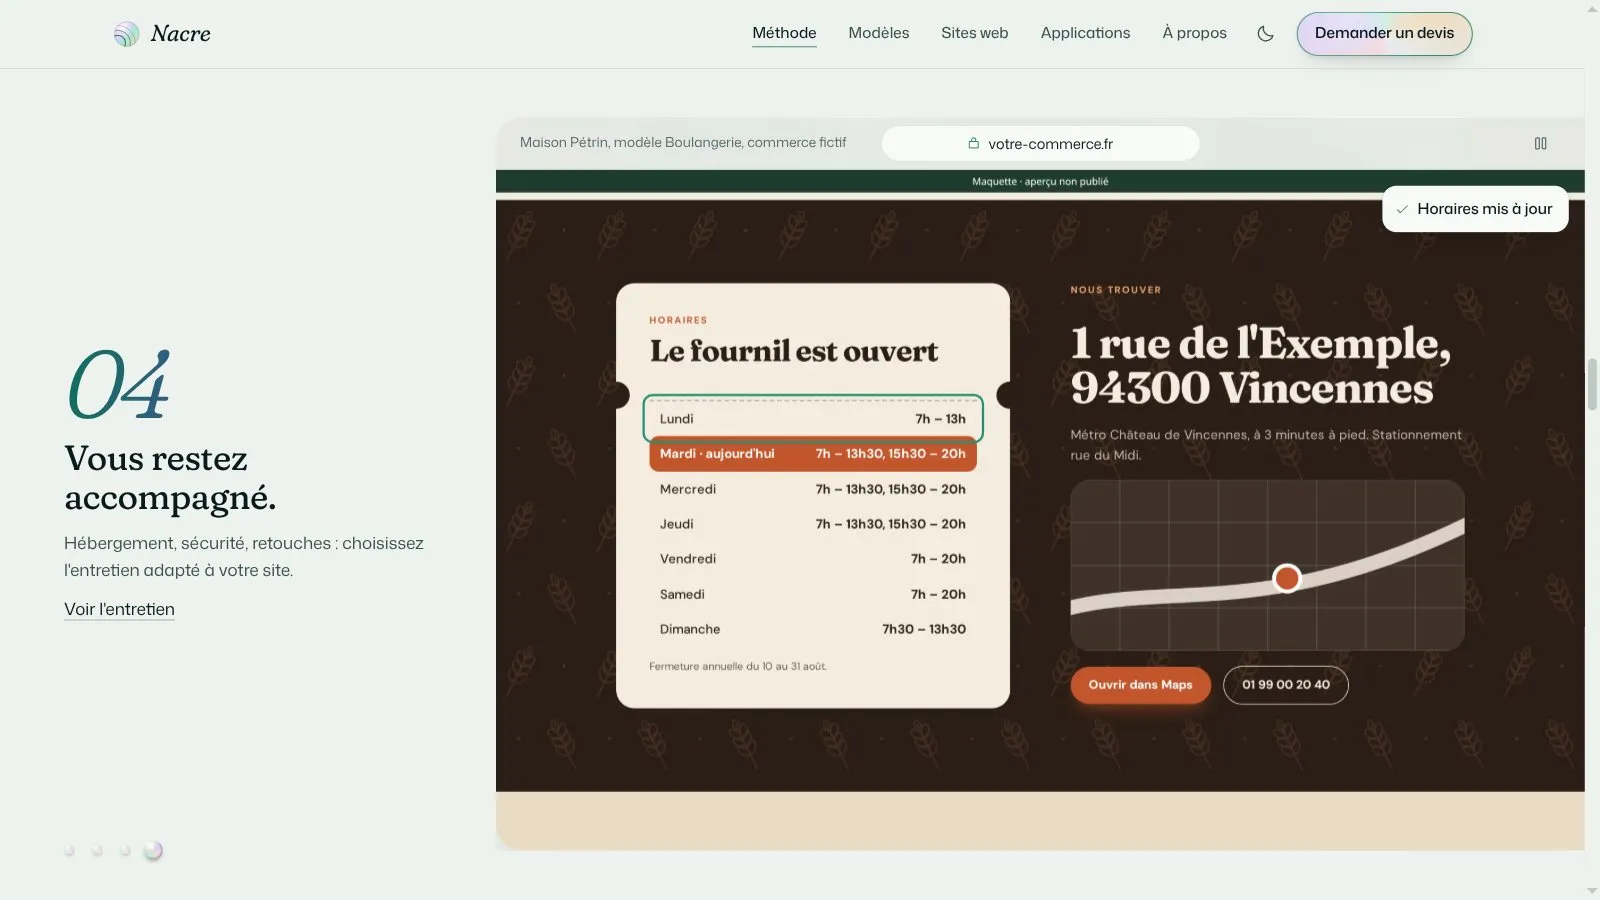Click the Samedi hours row
This screenshot has height=900, width=1600.
[x=813, y=594]
